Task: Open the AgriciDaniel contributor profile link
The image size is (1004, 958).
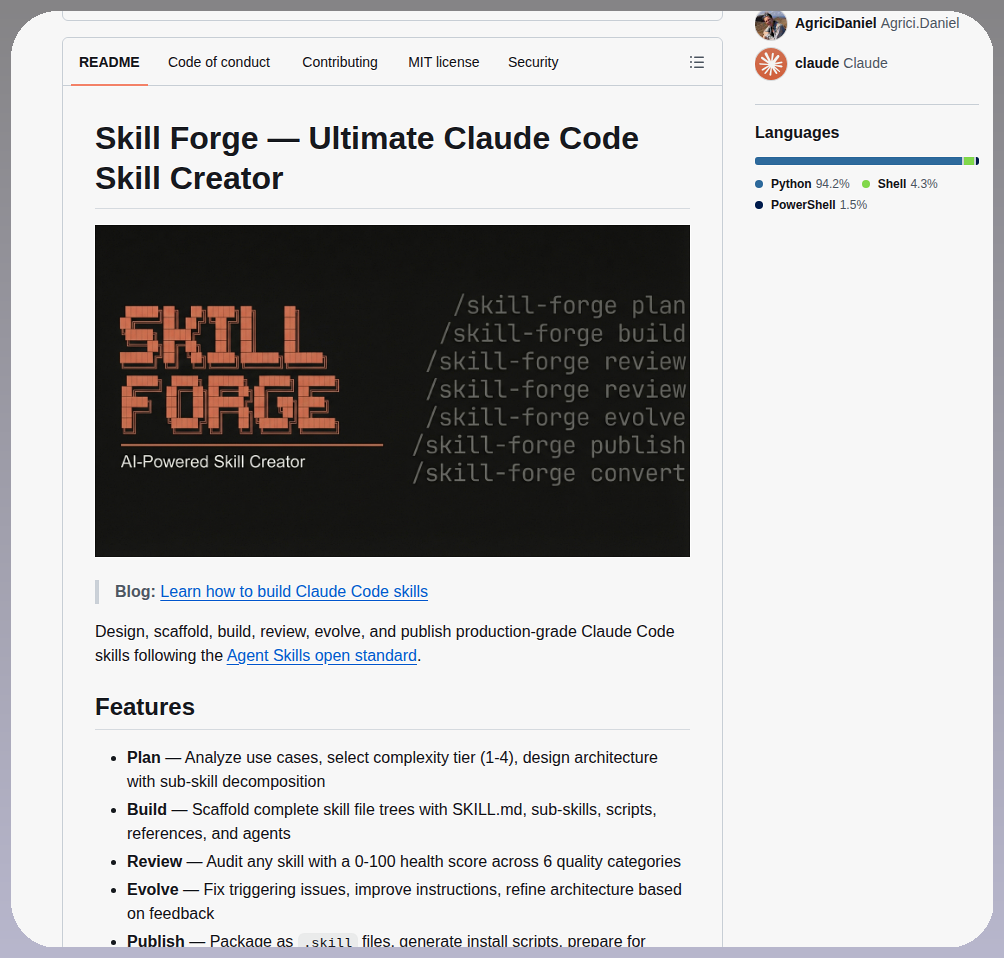Action: click(x=877, y=23)
